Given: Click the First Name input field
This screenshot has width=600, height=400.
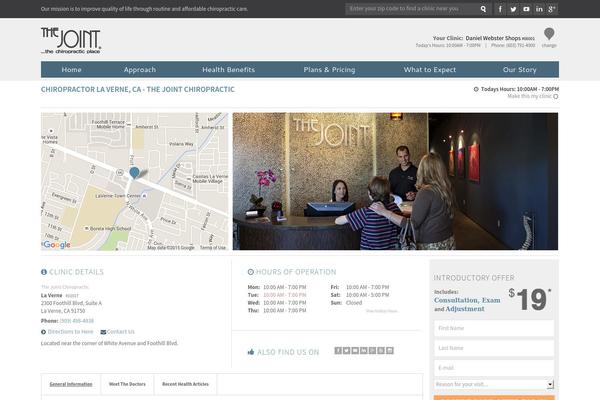Looking at the screenshot, I should (x=494, y=328).
